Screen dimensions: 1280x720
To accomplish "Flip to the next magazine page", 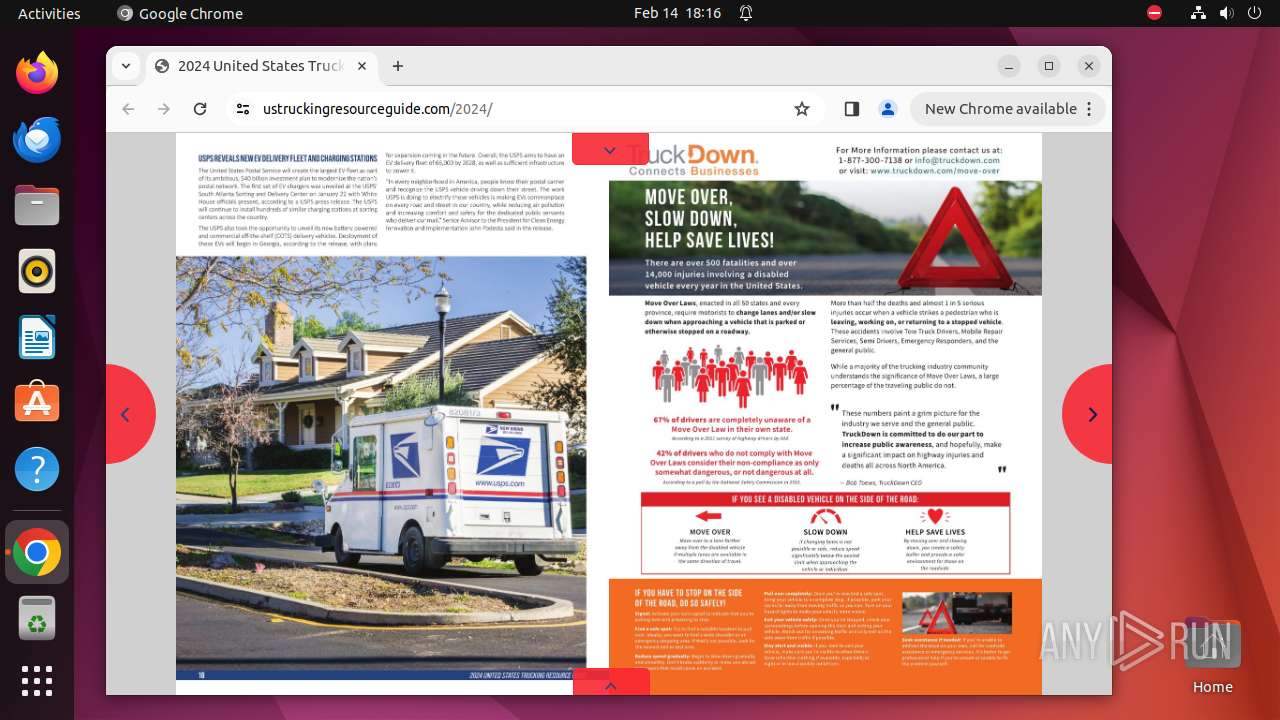I will click(1089, 414).
